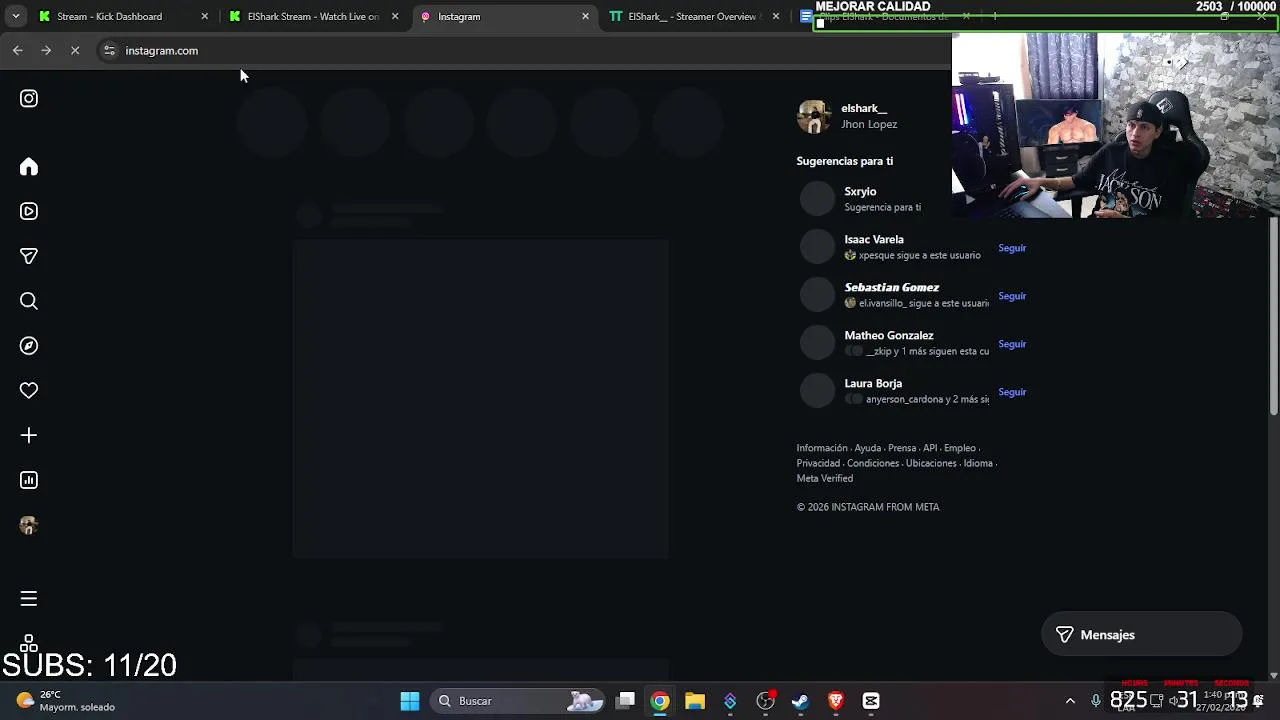Switch to ElShark Stream Watch Live tab
Image resolution: width=1280 pixels, height=720 pixels.
313,16
